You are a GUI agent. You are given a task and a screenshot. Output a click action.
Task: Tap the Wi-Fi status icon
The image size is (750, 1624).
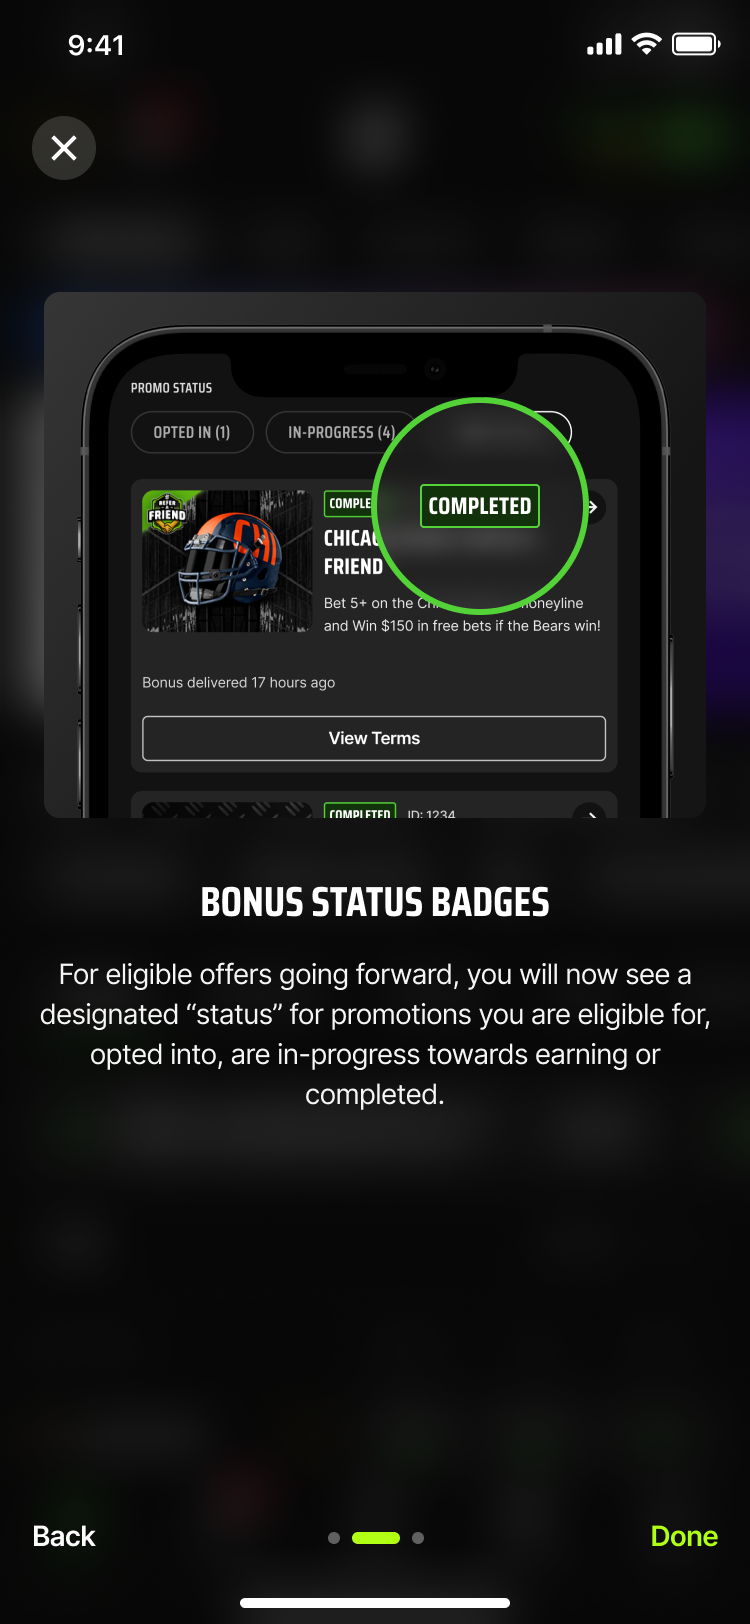[x=647, y=44]
